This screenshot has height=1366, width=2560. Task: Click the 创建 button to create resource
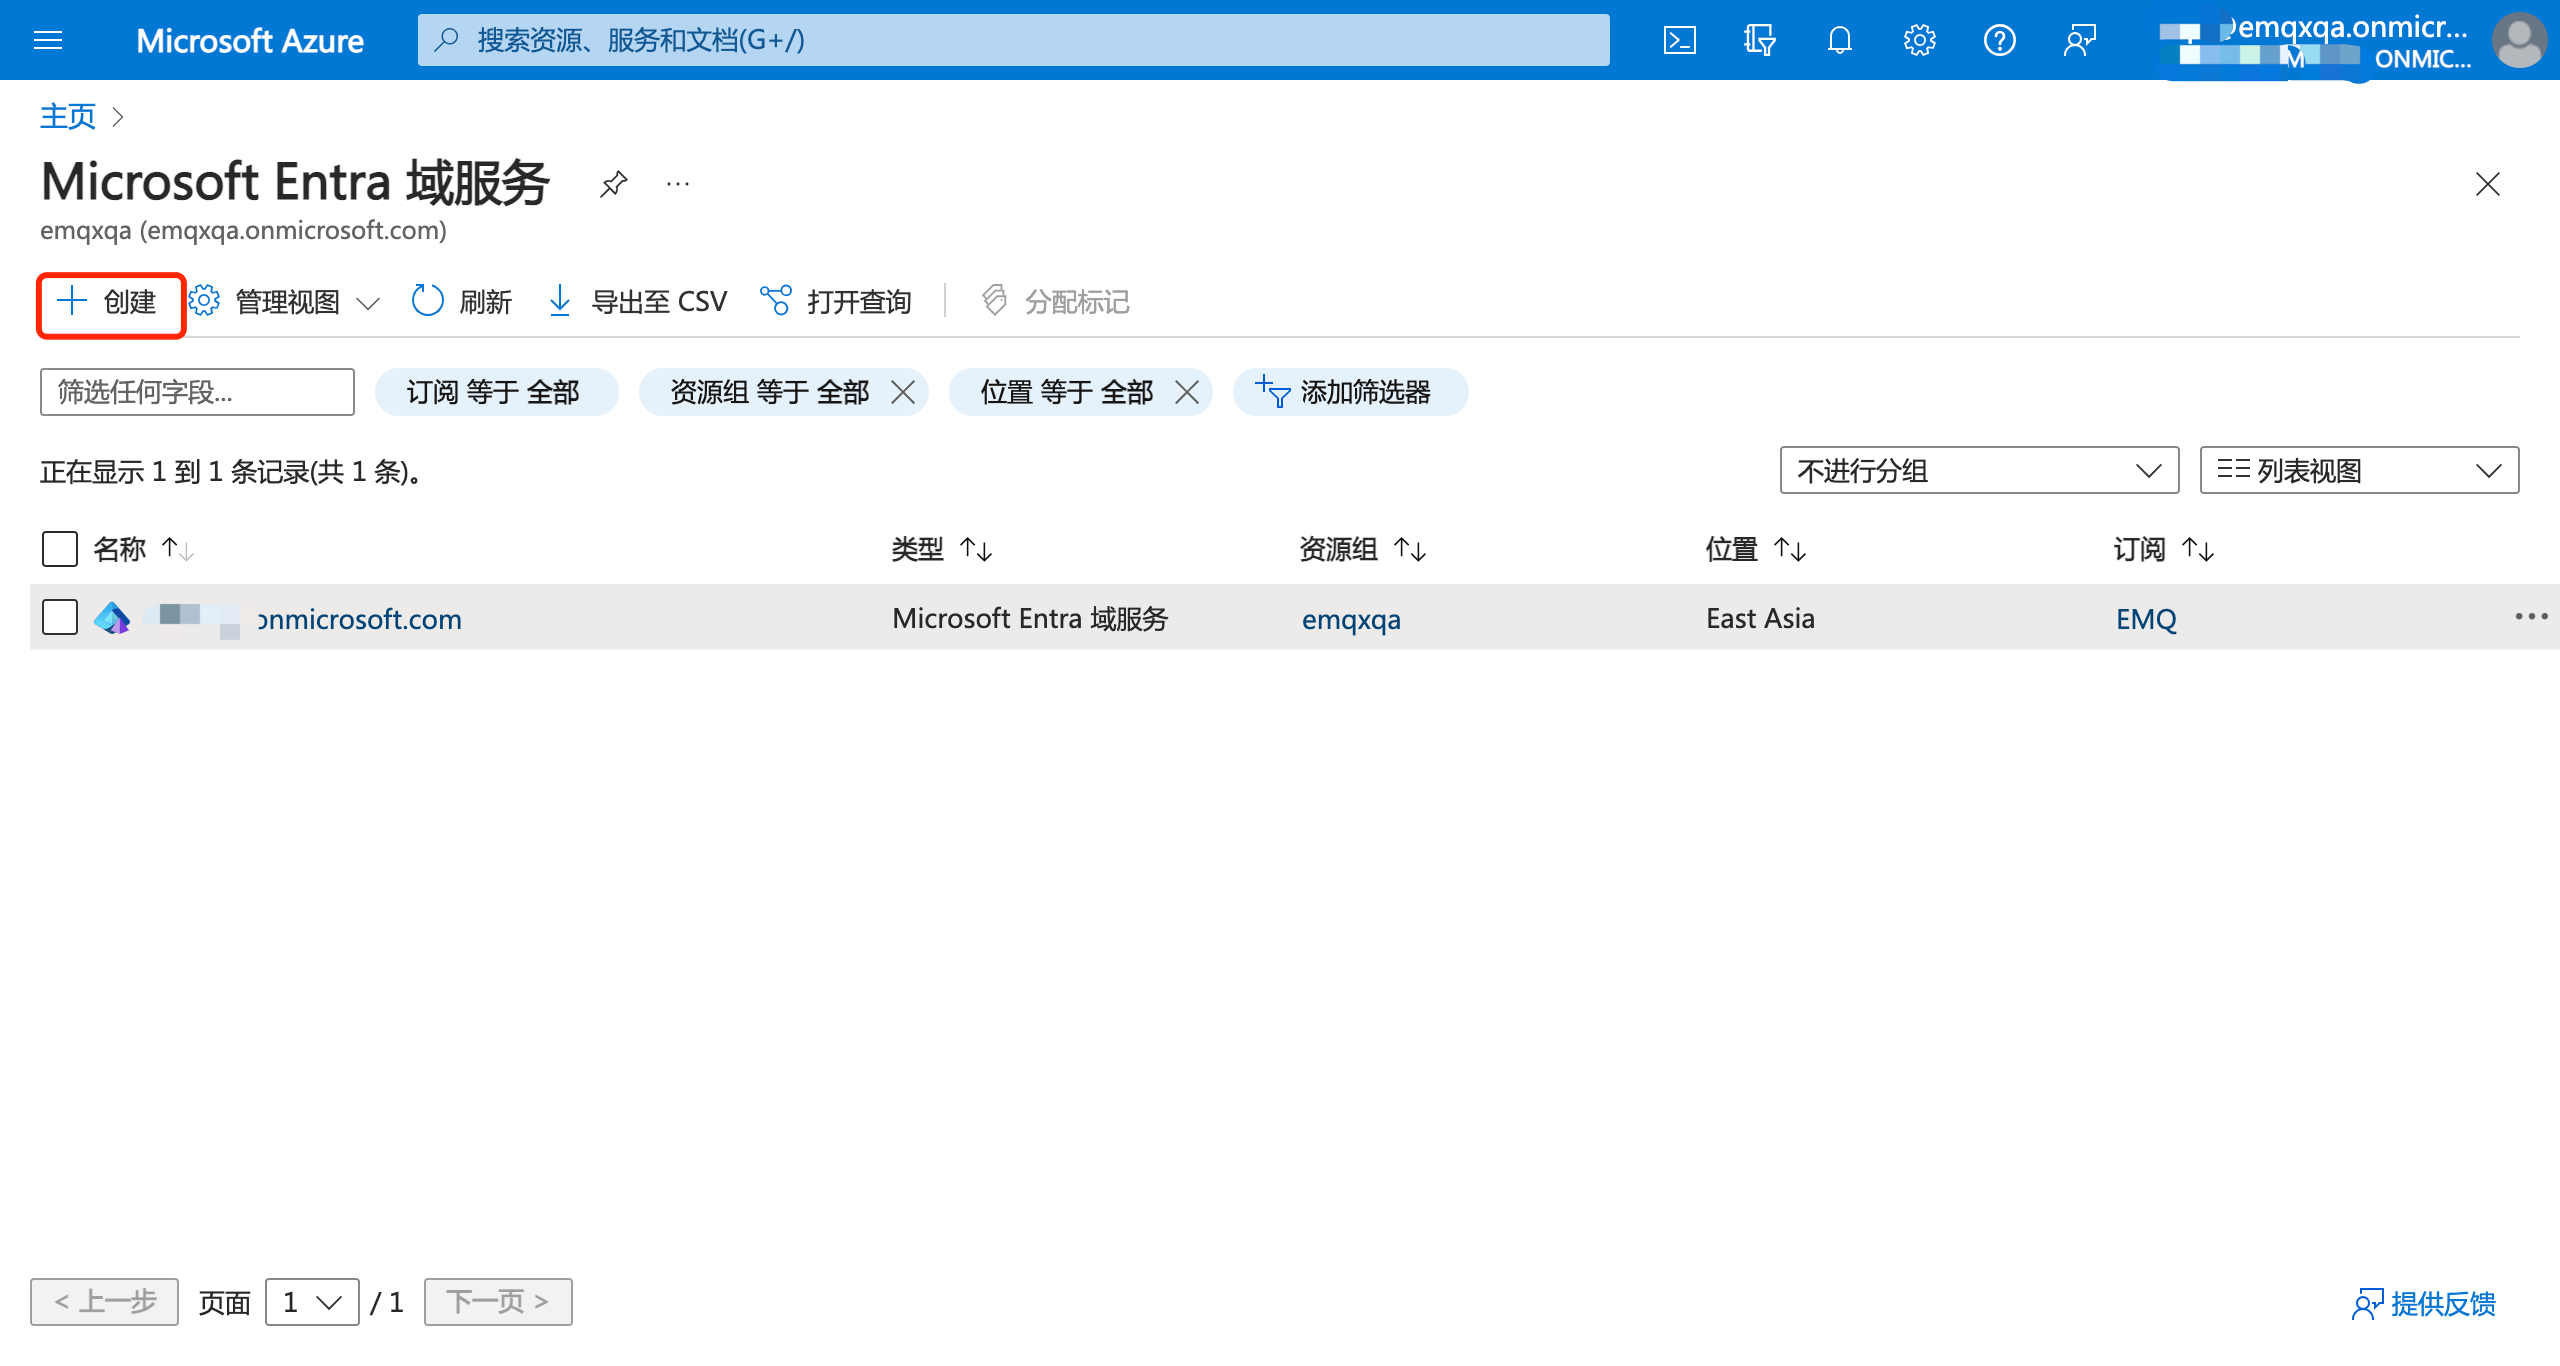(x=110, y=302)
